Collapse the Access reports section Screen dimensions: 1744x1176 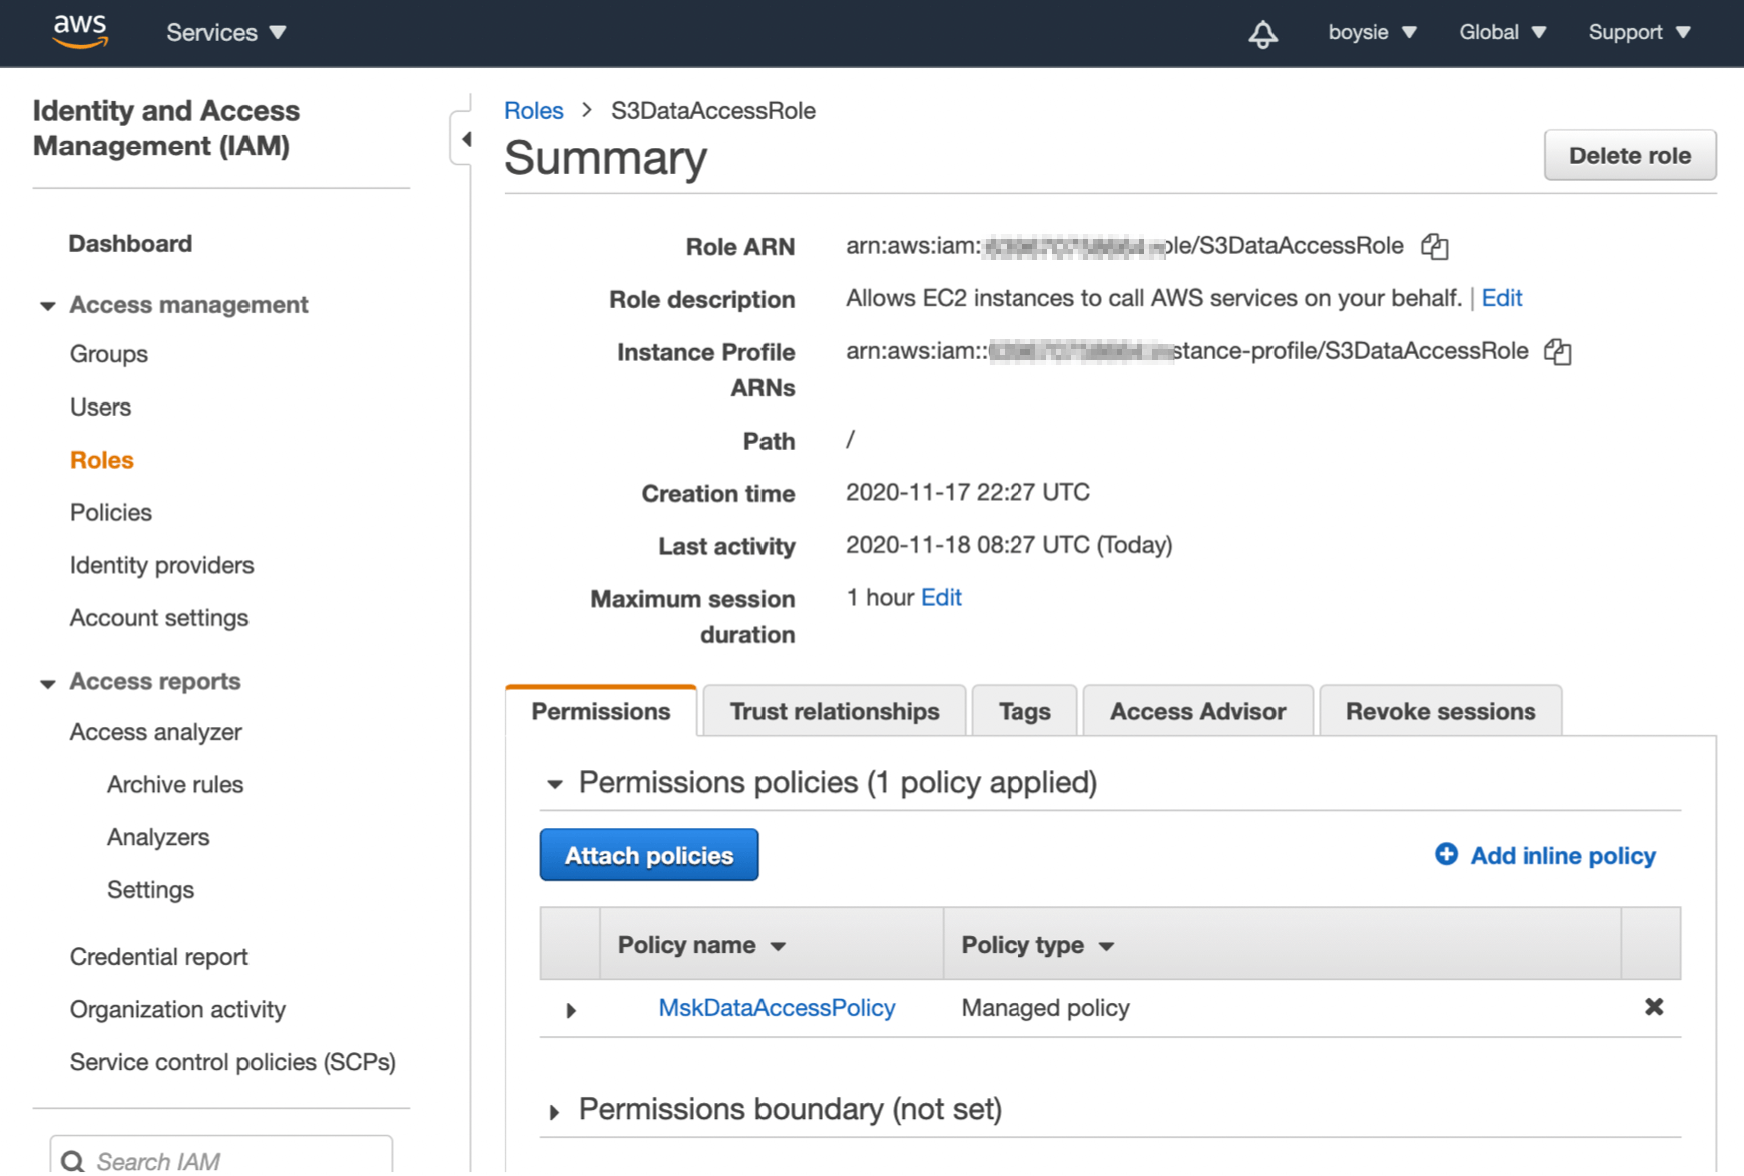[47, 684]
